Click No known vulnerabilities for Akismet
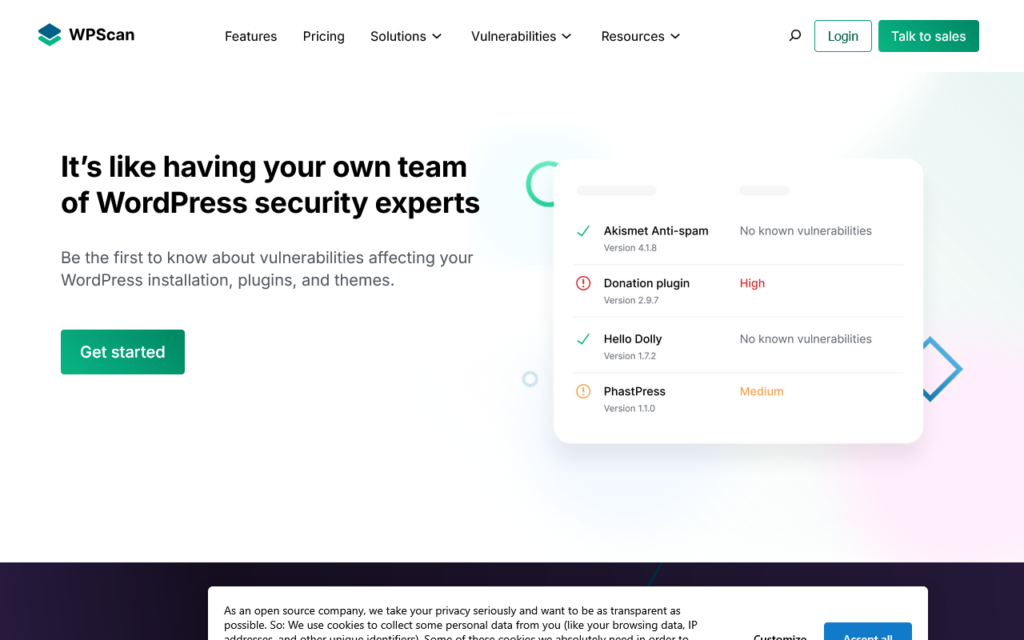The height and width of the screenshot is (640, 1024). coord(805,231)
